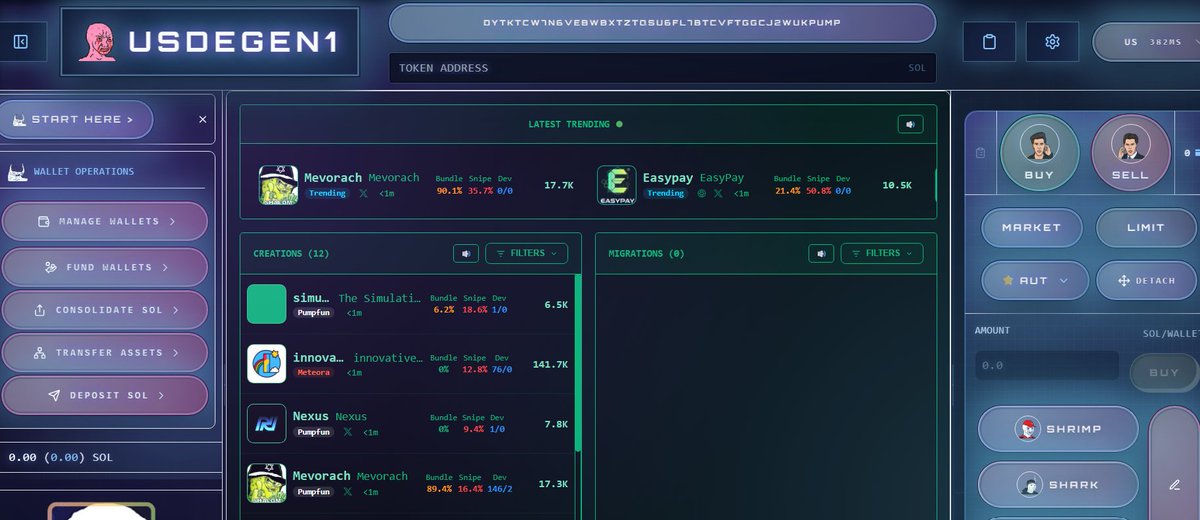Expand the Deposit SOL option
This screenshot has height=520, width=1200.
coord(105,396)
